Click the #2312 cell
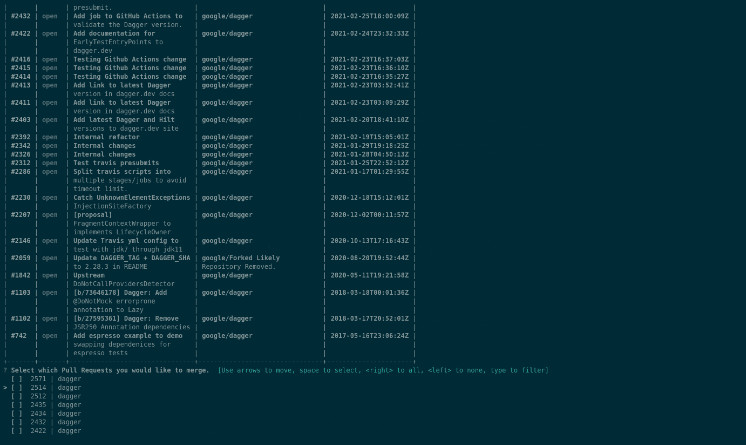This screenshot has height=445, width=746. 20,163
